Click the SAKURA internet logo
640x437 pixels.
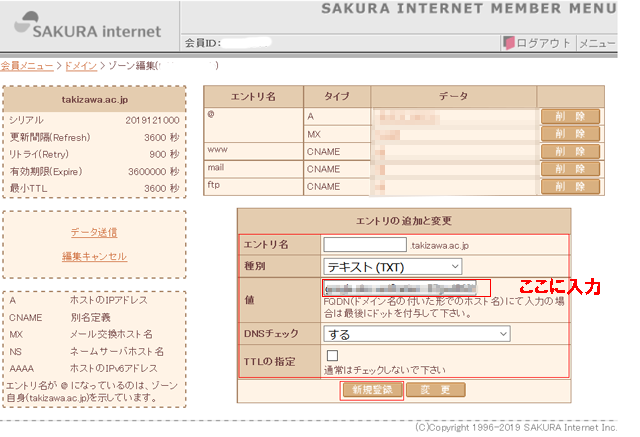(x=88, y=25)
